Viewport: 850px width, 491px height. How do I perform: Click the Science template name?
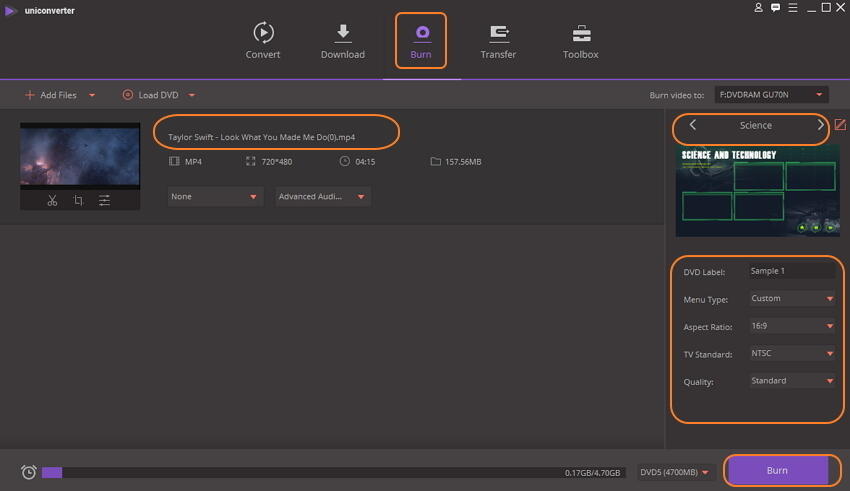tap(756, 125)
